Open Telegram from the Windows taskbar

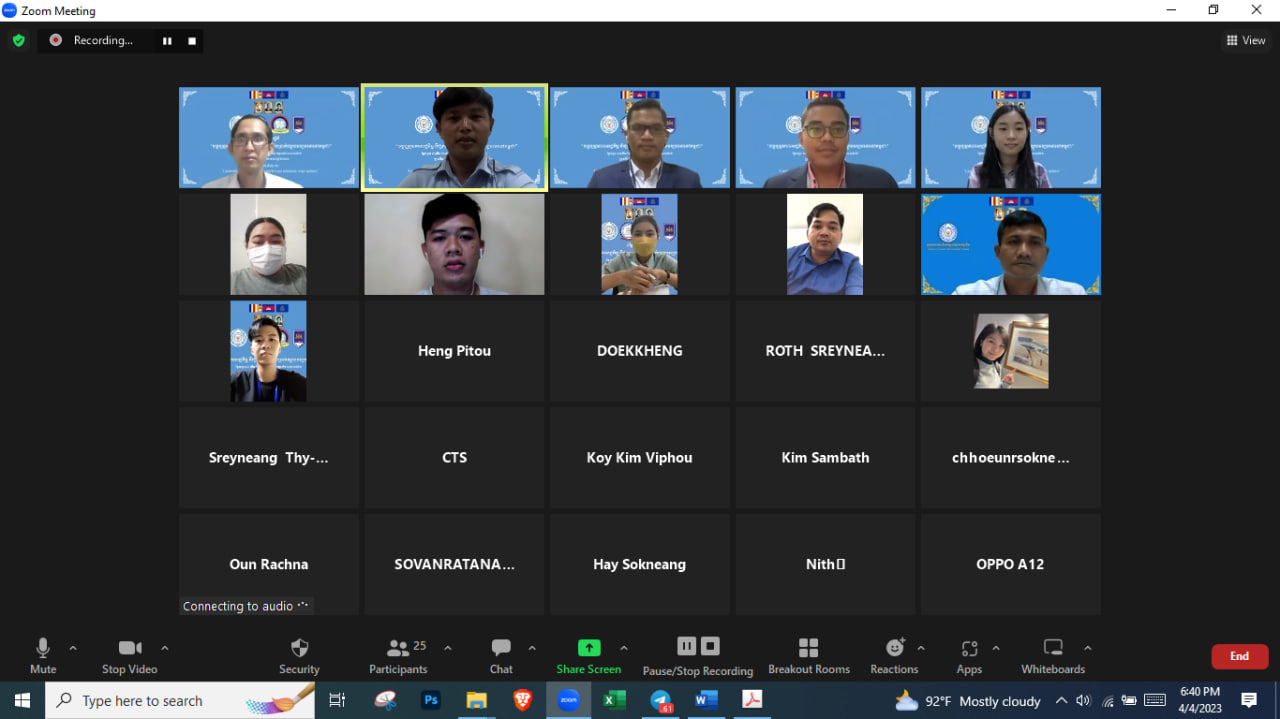[660, 701]
